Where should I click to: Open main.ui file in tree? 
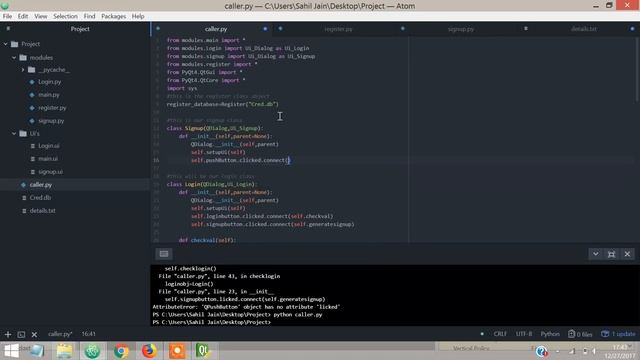coord(48,159)
